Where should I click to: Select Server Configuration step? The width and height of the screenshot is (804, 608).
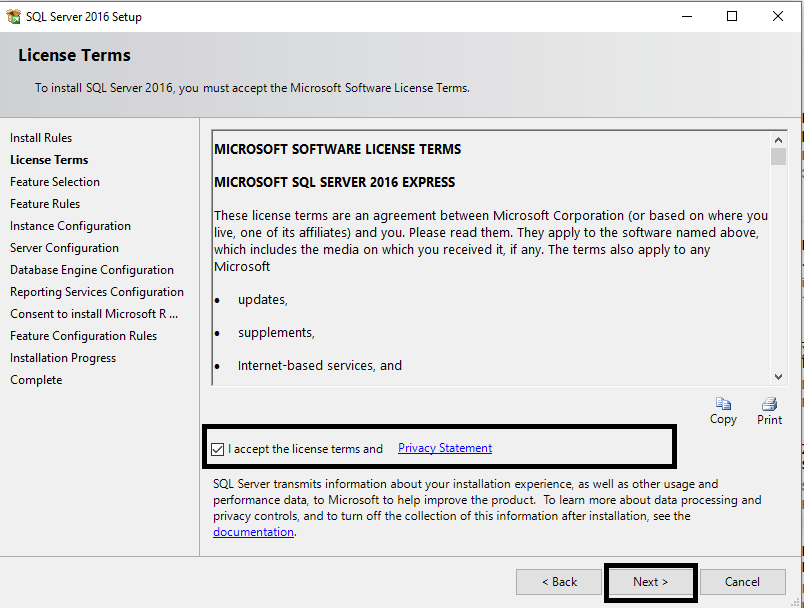[64, 247]
